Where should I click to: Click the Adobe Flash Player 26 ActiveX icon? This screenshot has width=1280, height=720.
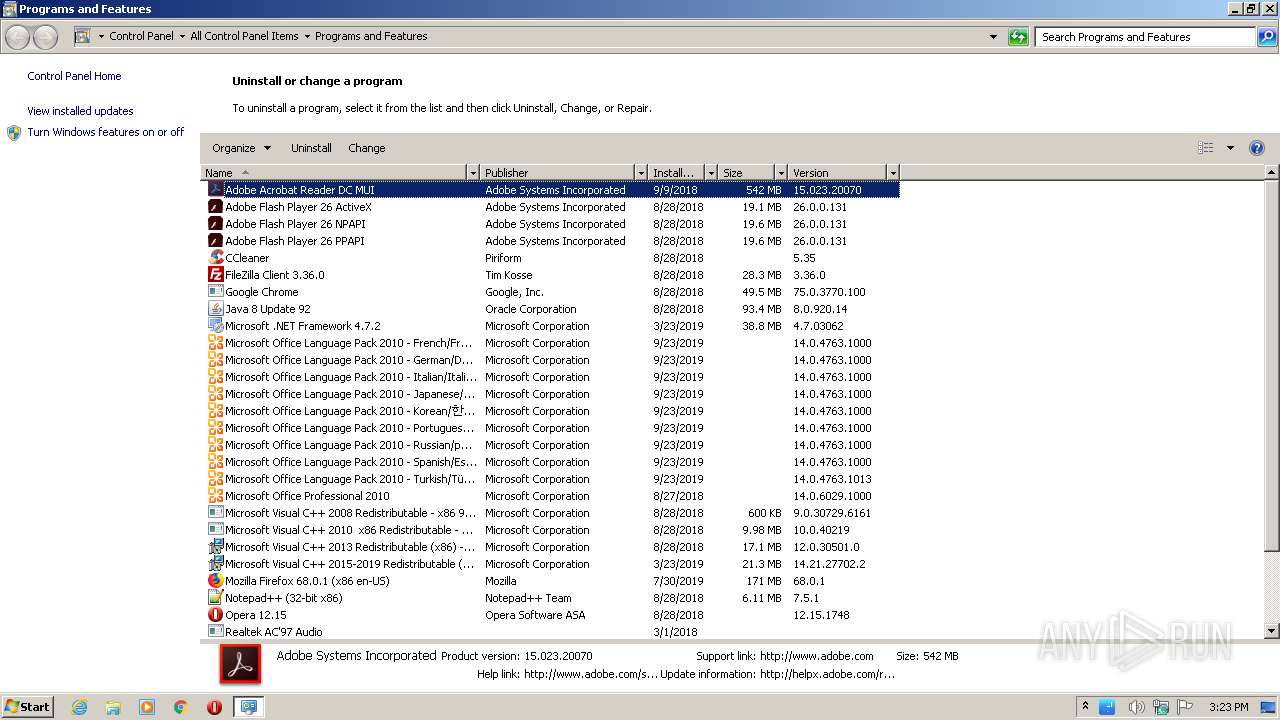click(215, 207)
